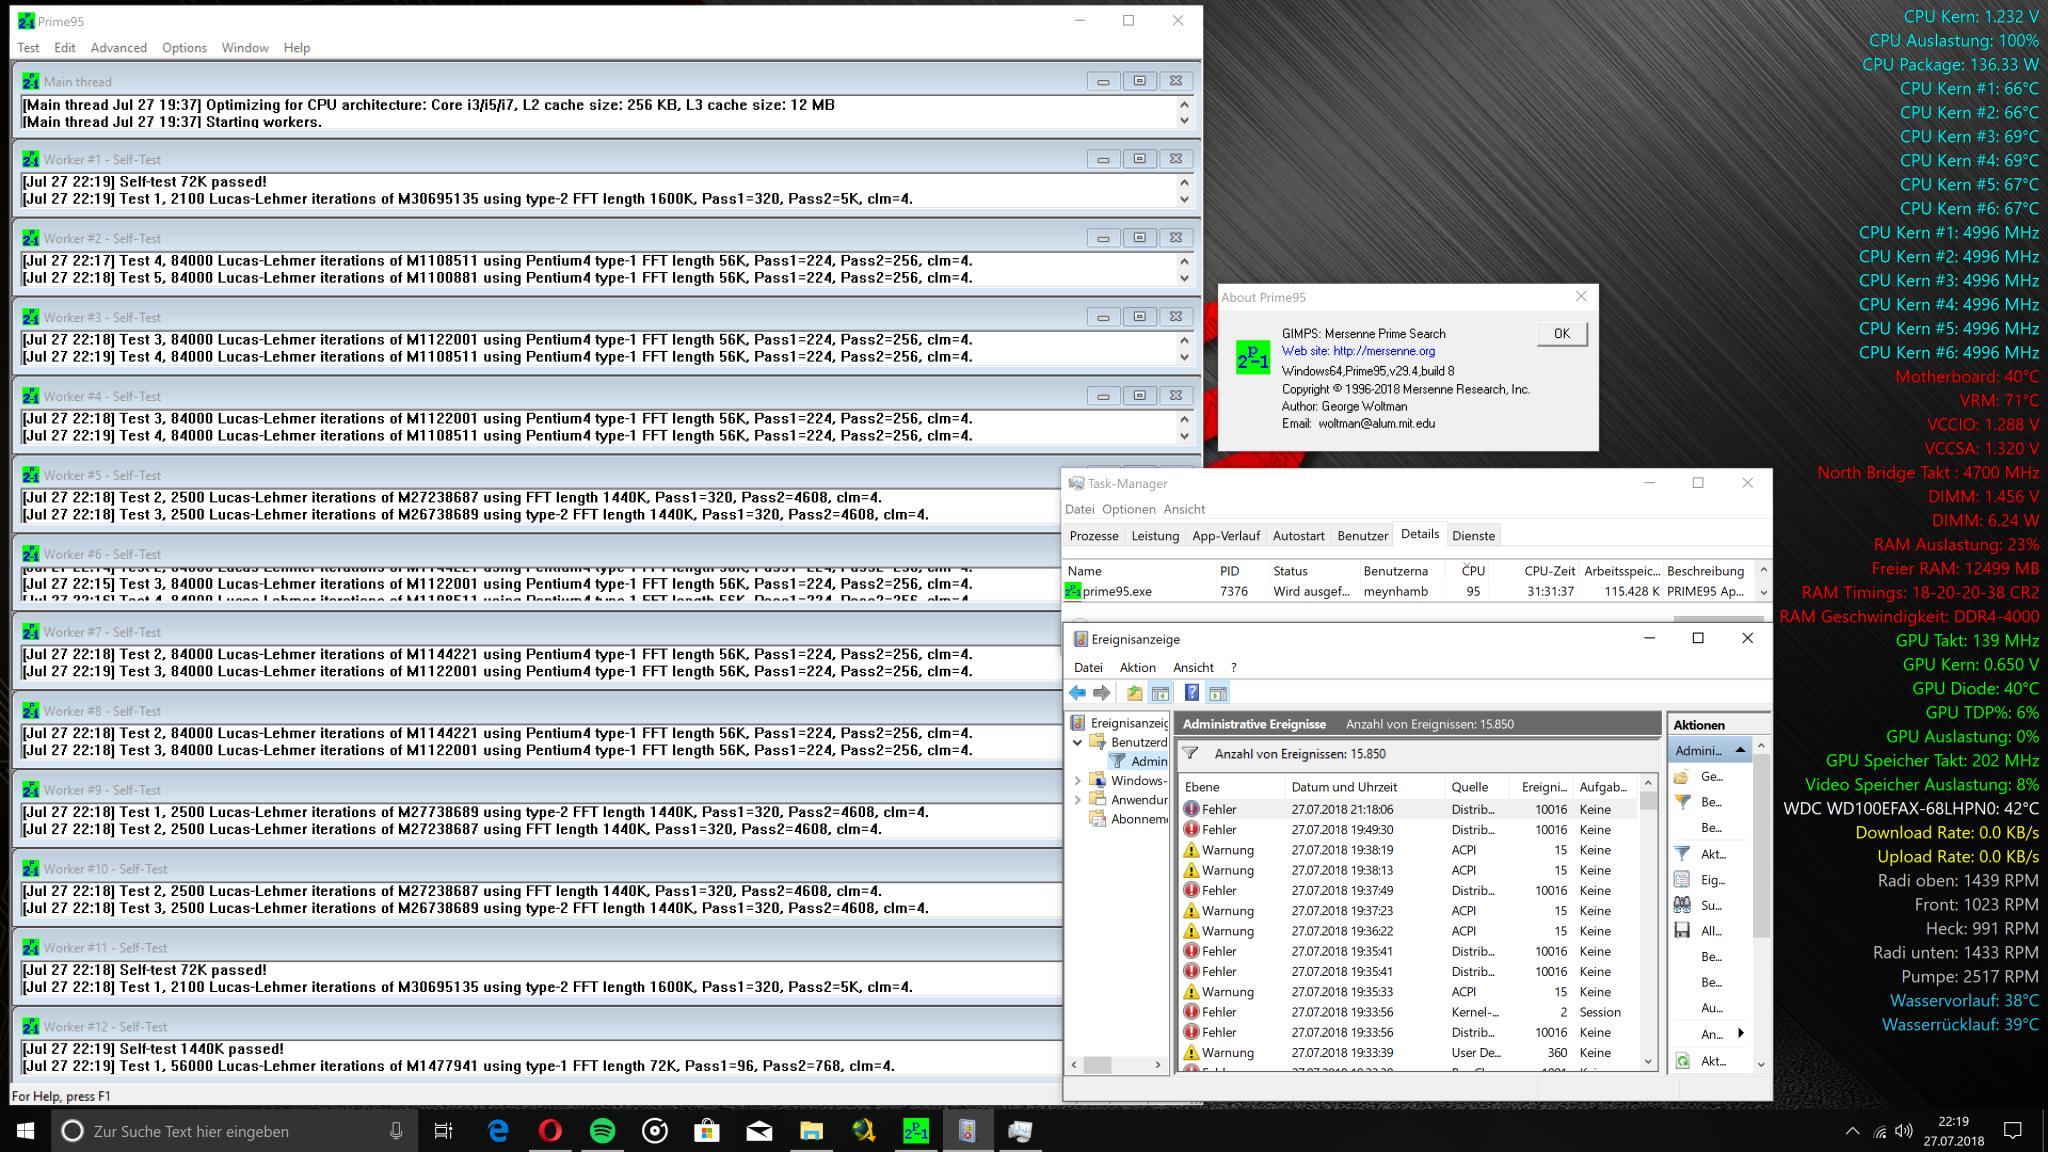The width and height of the screenshot is (2048, 1152).
Task: Open Mail app from taskbar
Action: point(759,1131)
